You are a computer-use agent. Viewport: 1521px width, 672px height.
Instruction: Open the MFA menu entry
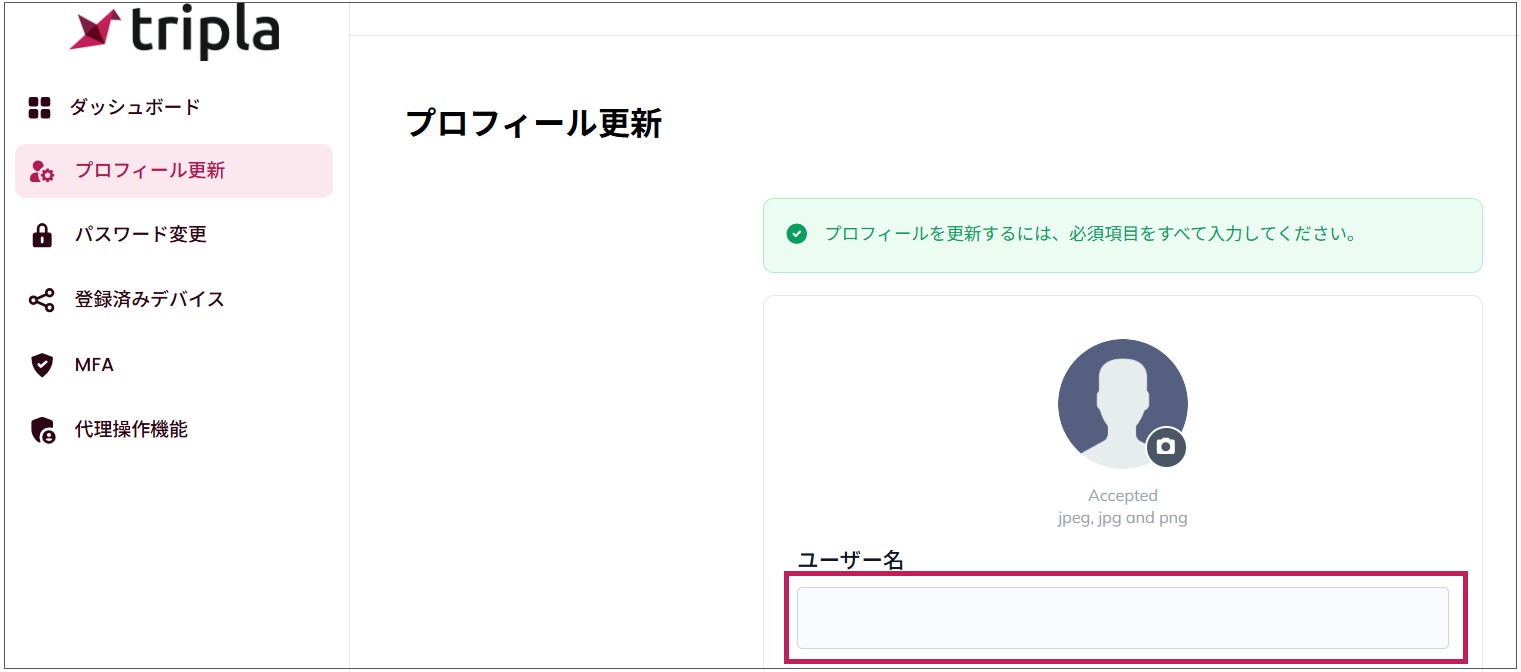point(94,365)
